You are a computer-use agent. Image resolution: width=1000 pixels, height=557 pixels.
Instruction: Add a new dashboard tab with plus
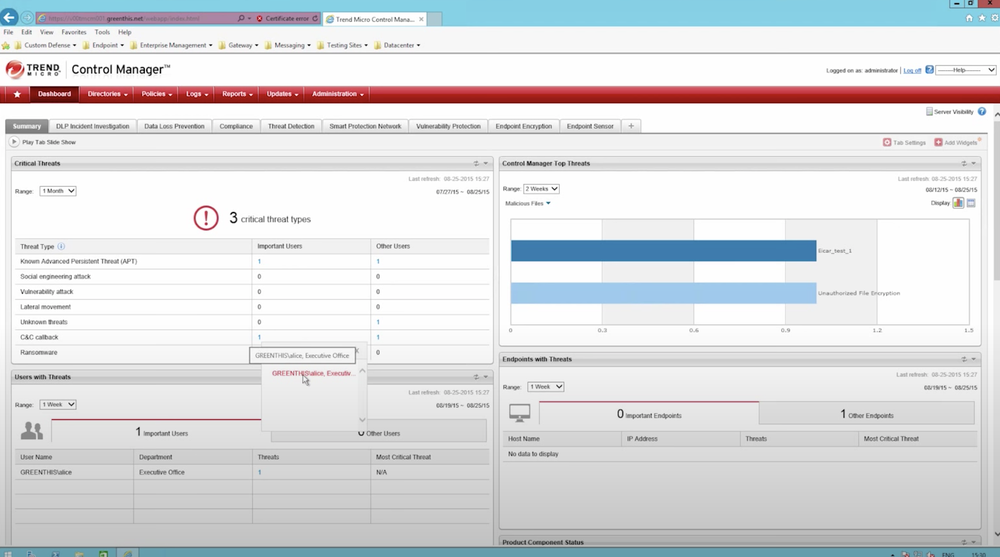(631, 126)
